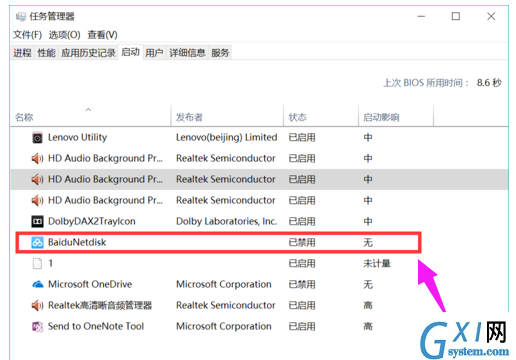Click Dolby Laboratories, Inc. publisher cell
The width and height of the screenshot is (516, 360).
tap(227, 221)
